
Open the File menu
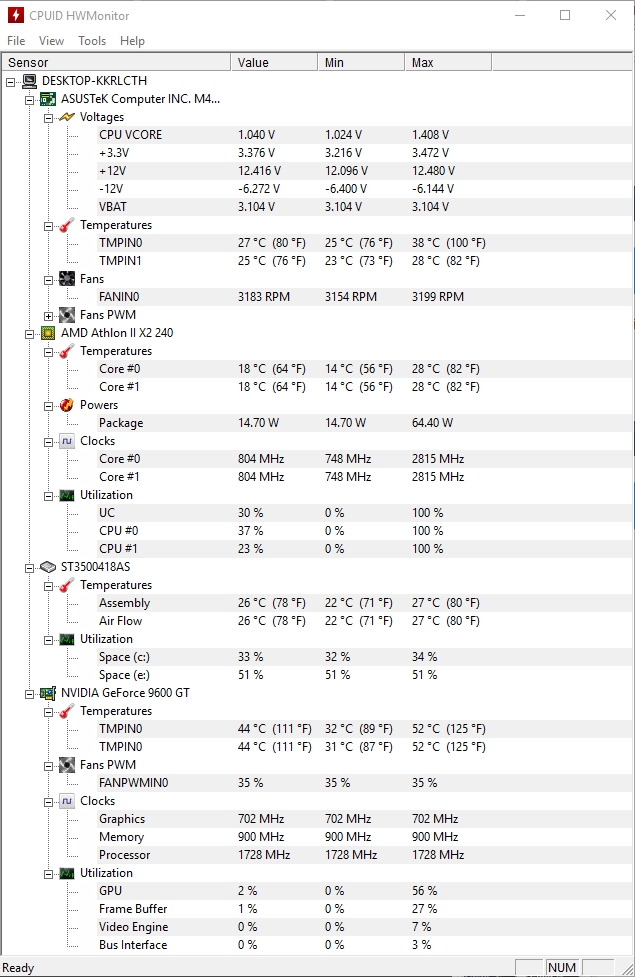[16, 41]
